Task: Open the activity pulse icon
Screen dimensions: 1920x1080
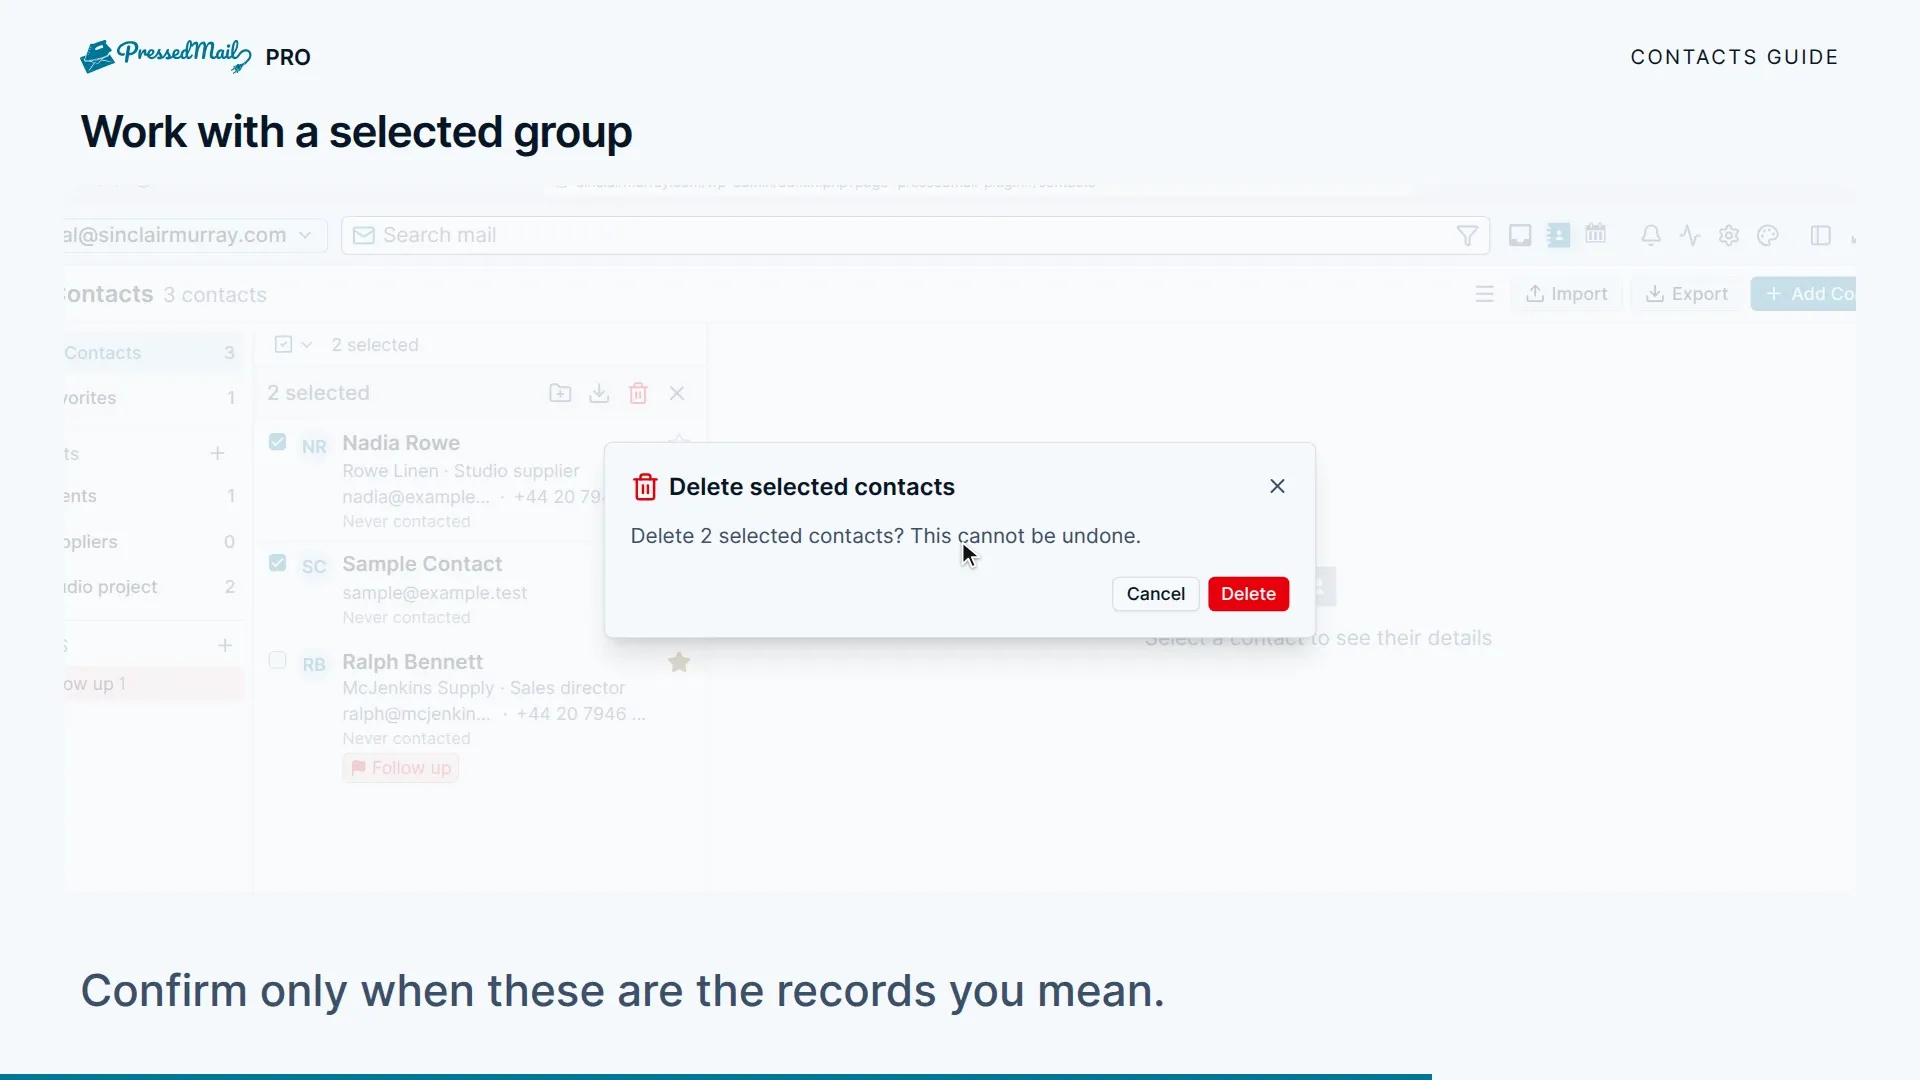Action: point(1690,236)
